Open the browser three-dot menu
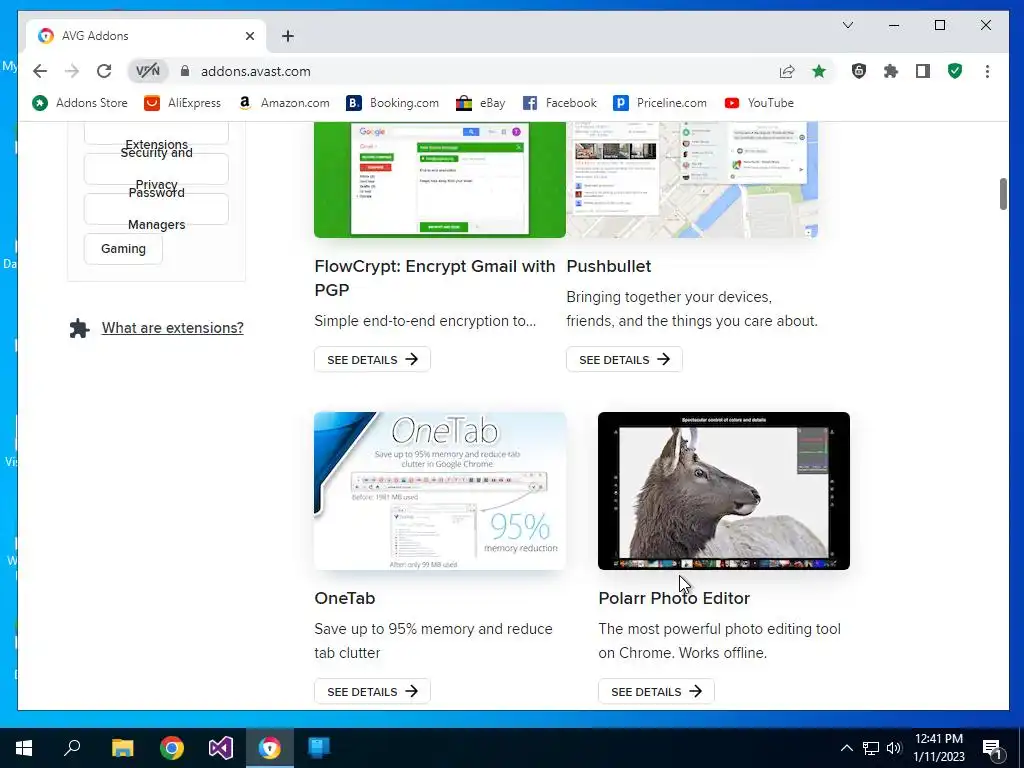The height and width of the screenshot is (768, 1024). pos(987,71)
